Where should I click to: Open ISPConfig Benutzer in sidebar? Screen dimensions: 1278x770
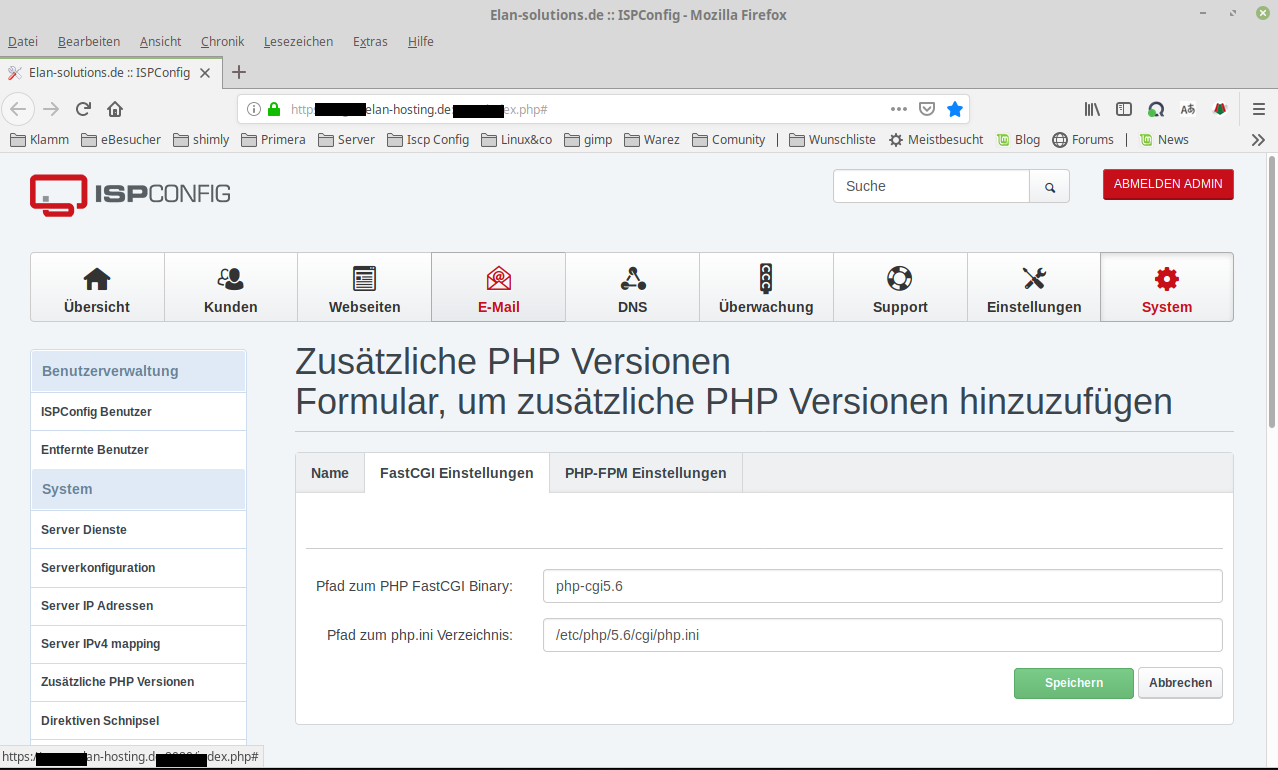pos(138,412)
